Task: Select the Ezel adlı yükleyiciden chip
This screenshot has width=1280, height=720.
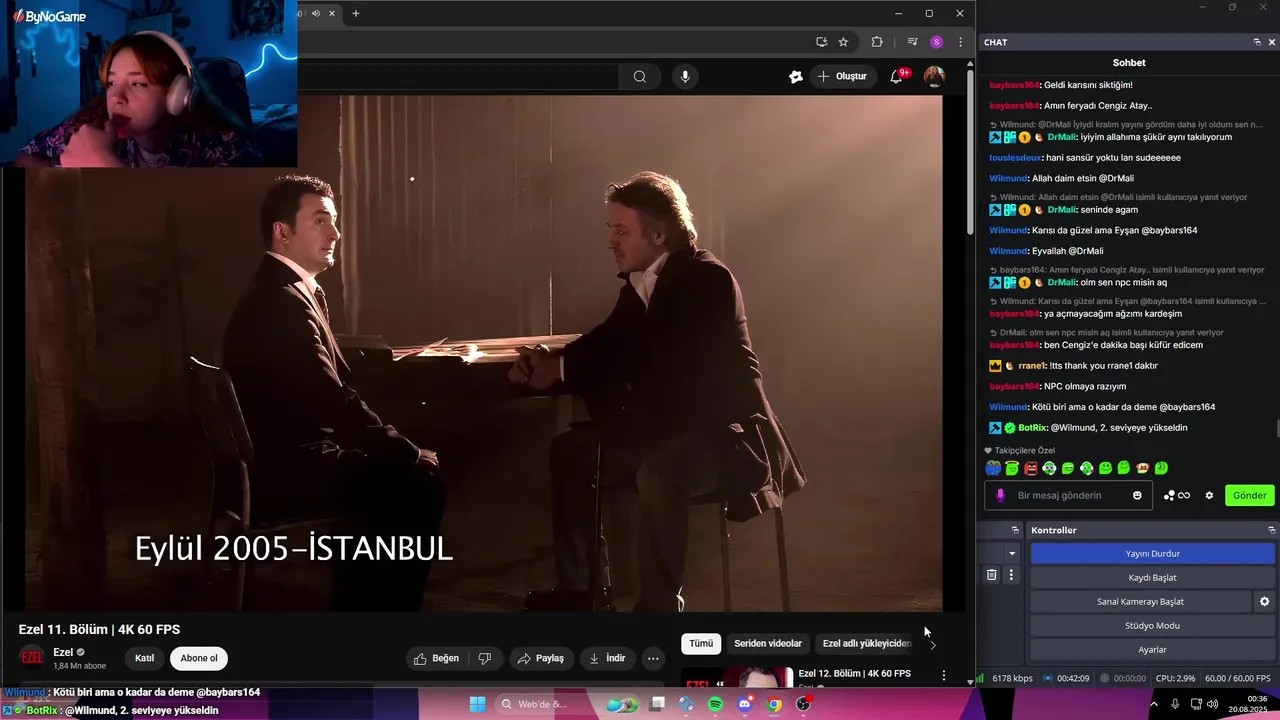Action: point(866,643)
